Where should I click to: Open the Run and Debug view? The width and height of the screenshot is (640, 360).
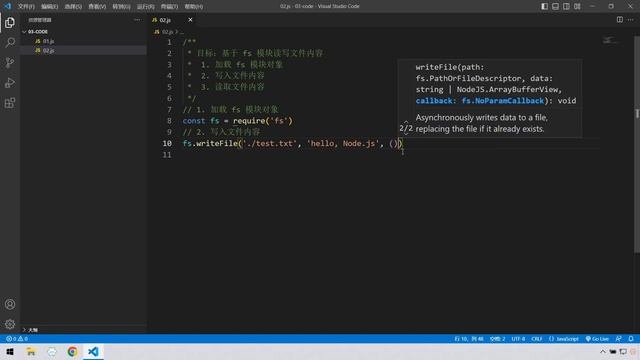[x=10, y=82]
